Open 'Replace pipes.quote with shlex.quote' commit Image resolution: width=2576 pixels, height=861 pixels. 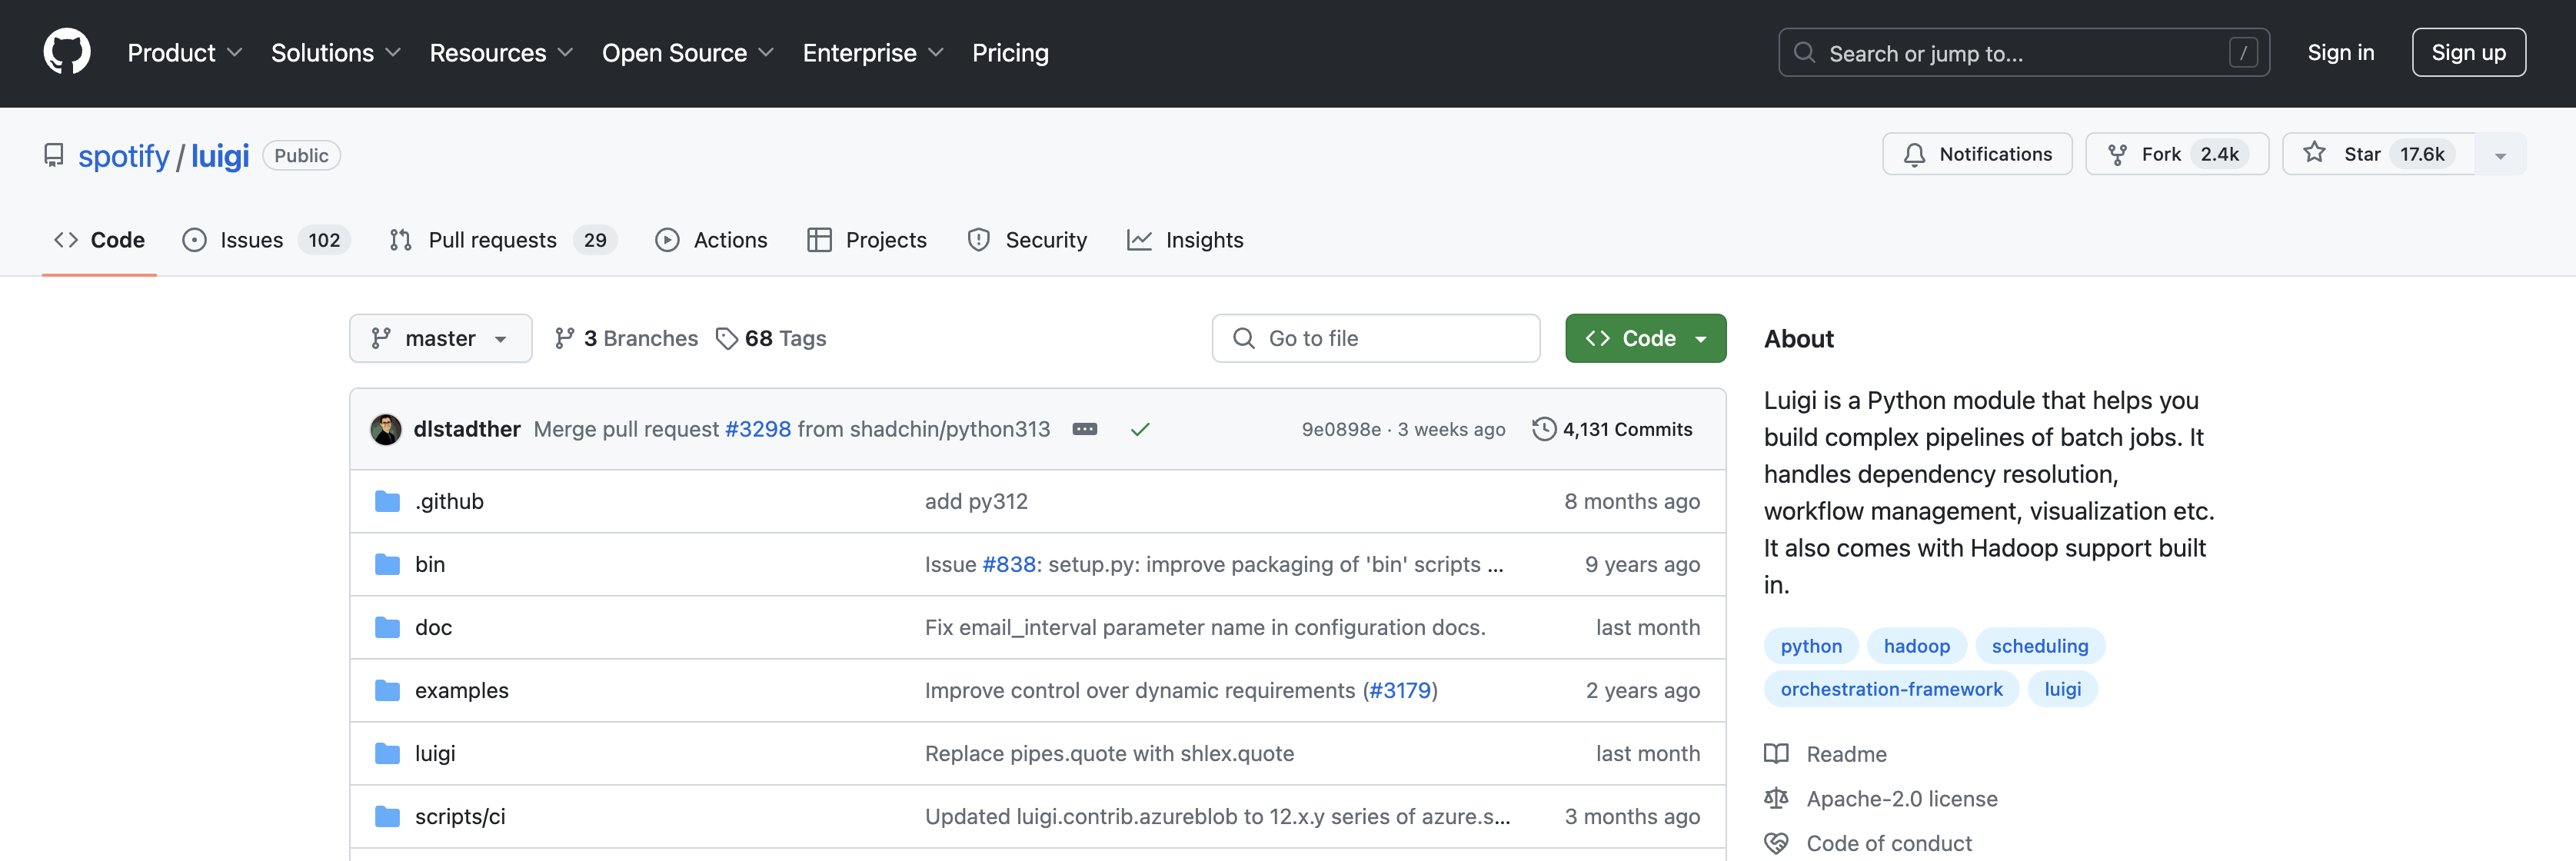pos(1109,754)
